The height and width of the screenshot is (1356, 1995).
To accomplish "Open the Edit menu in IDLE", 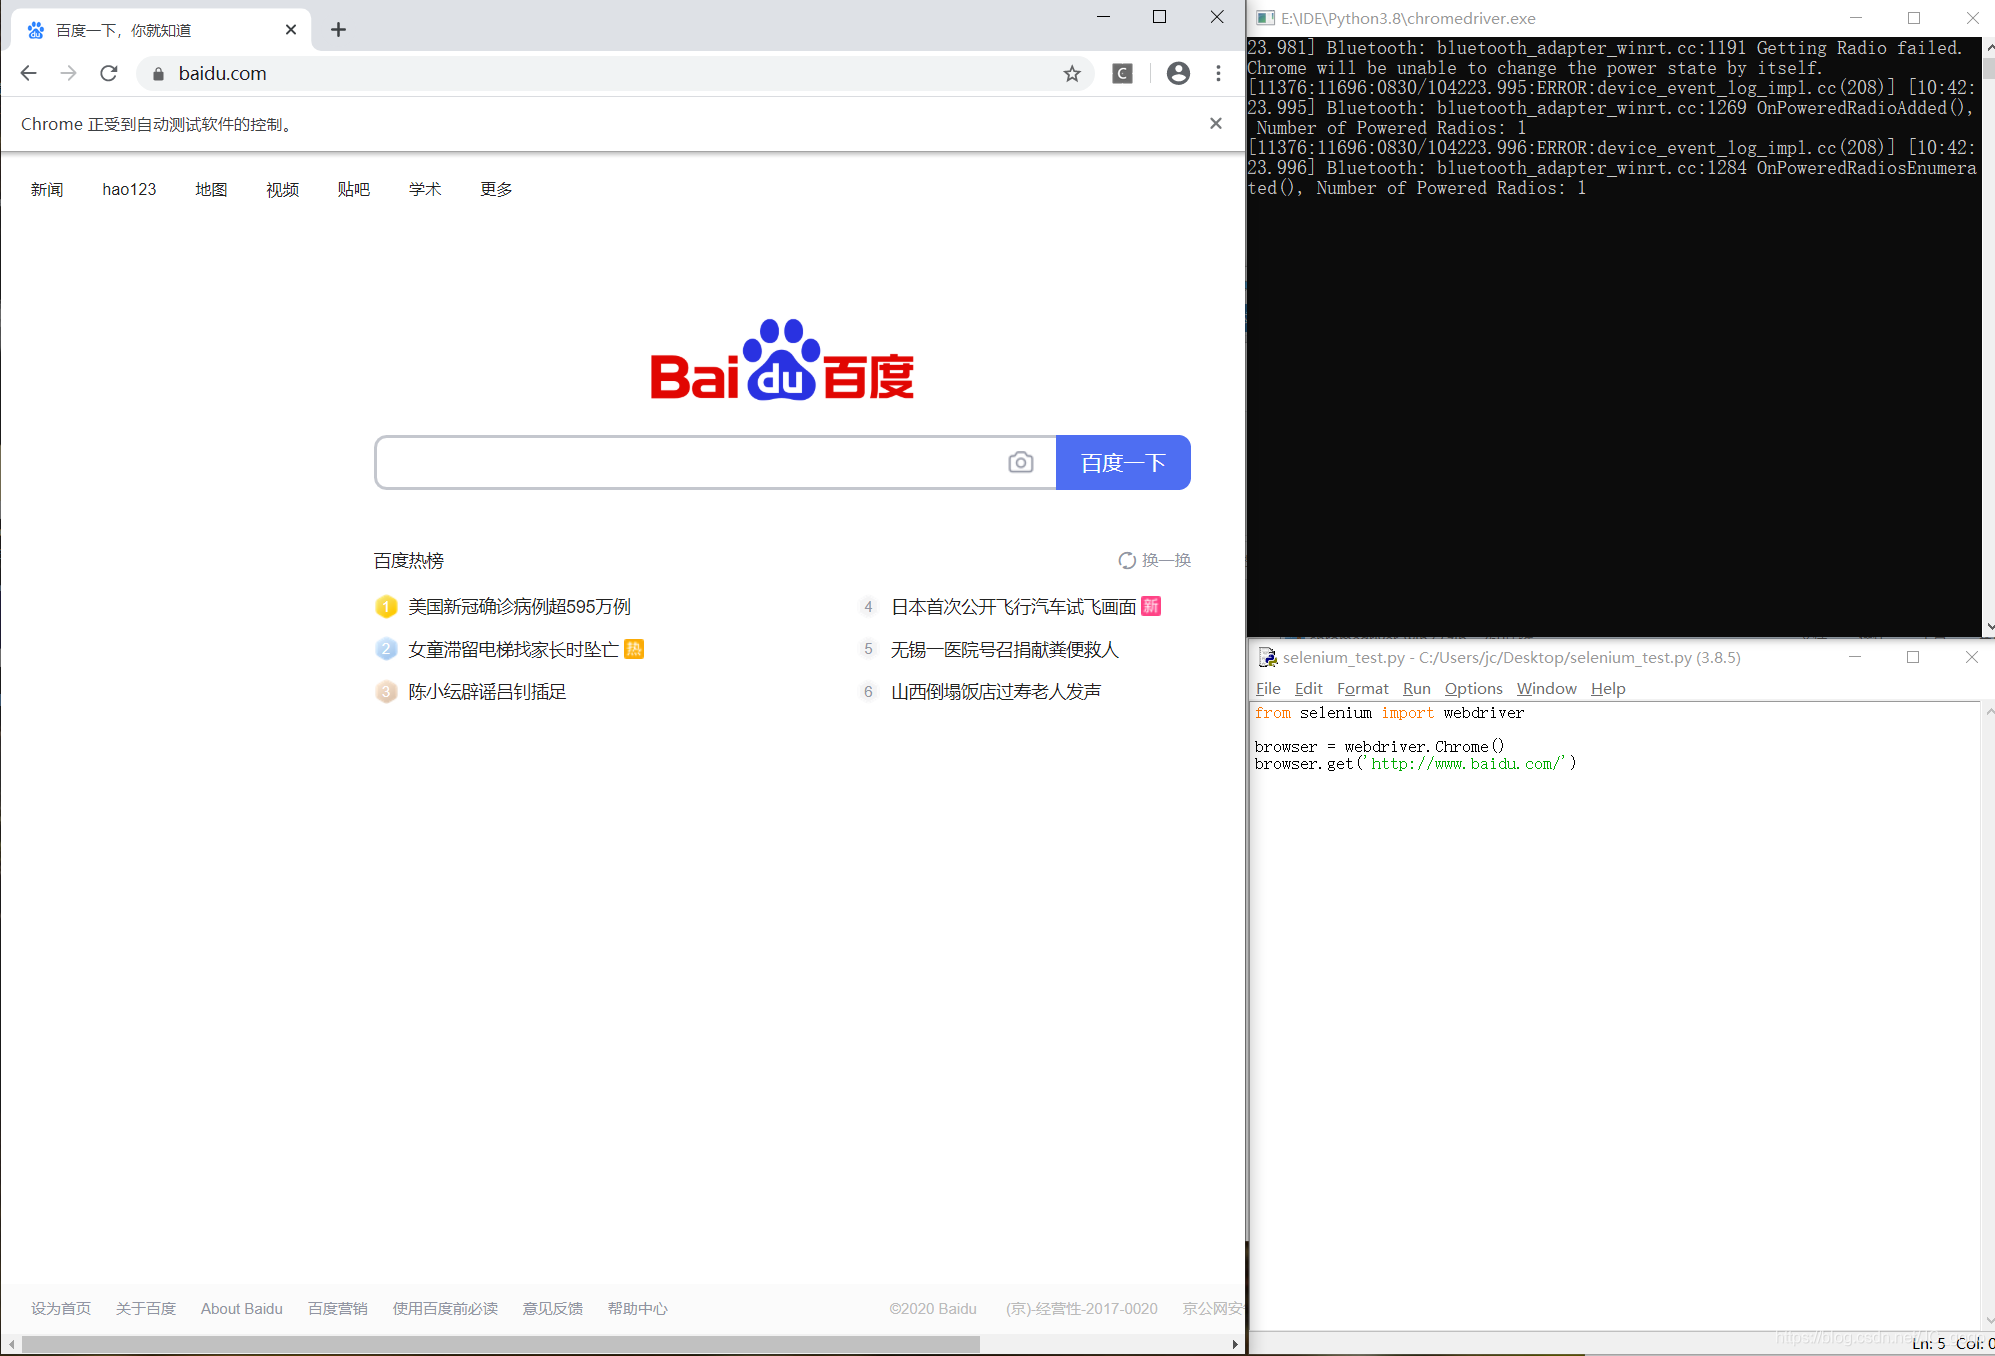I will 1308,688.
